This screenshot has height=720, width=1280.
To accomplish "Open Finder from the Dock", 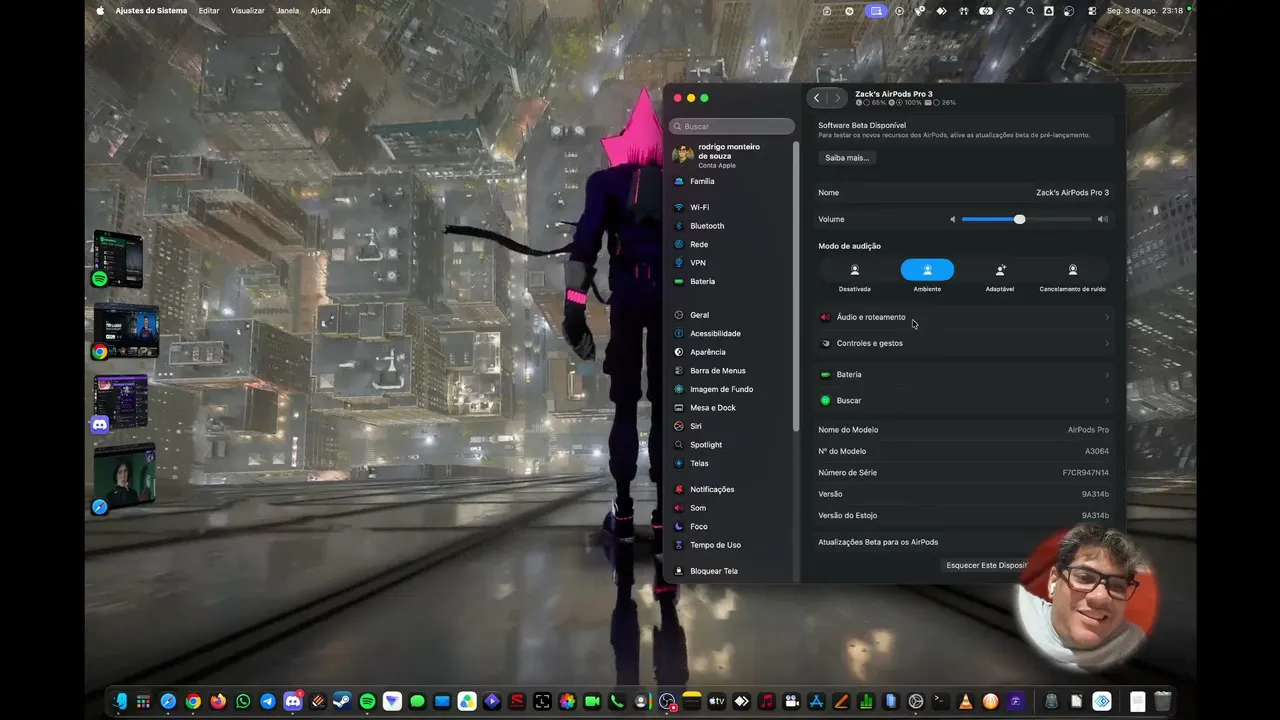I will click(x=120, y=702).
